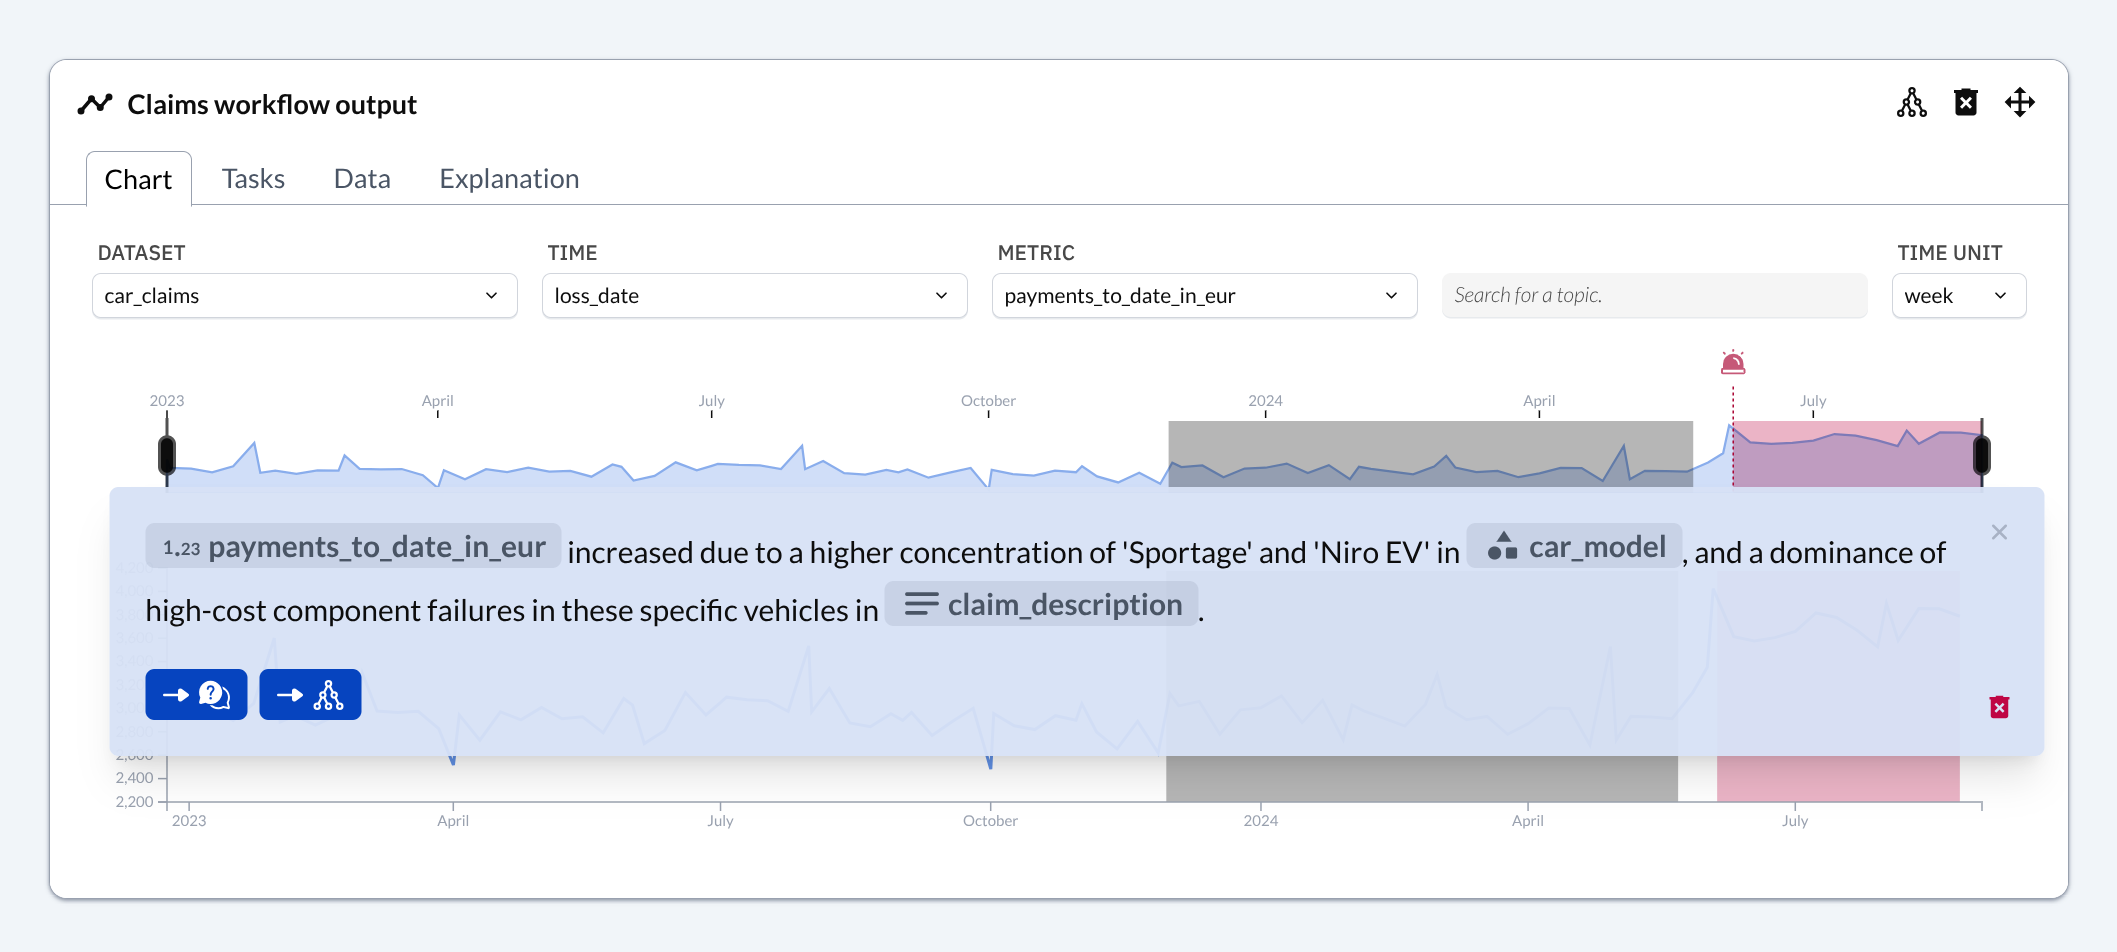2117x952 pixels.
Task: Open the DATASET dropdown showing car_claims
Action: point(304,296)
